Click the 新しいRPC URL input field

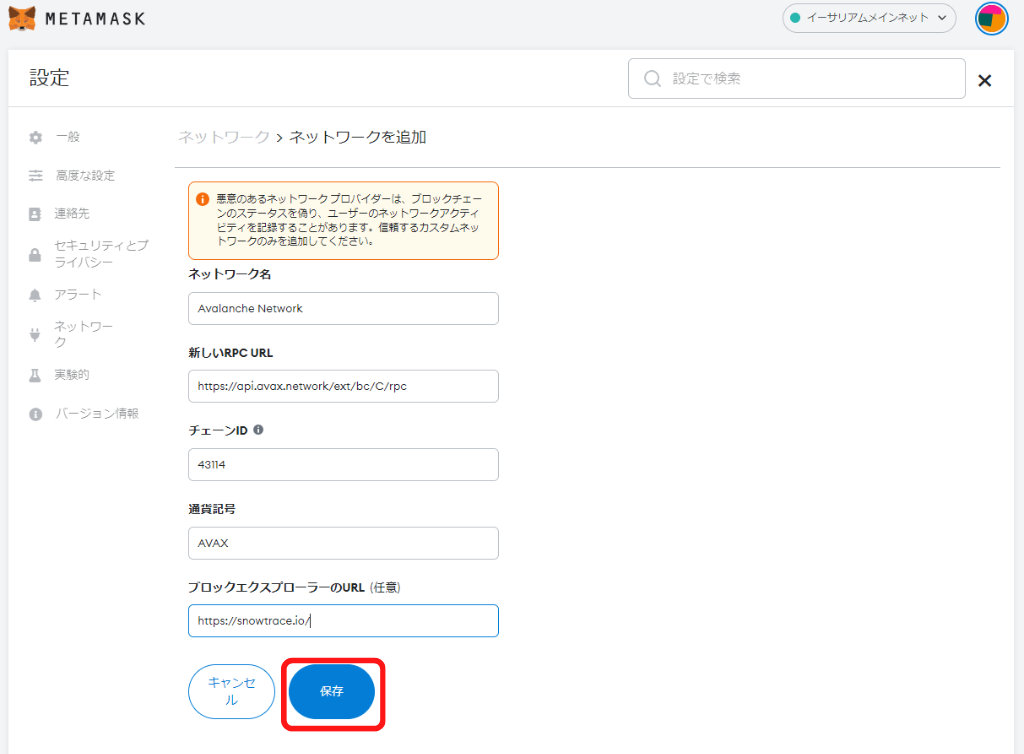(x=344, y=386)
